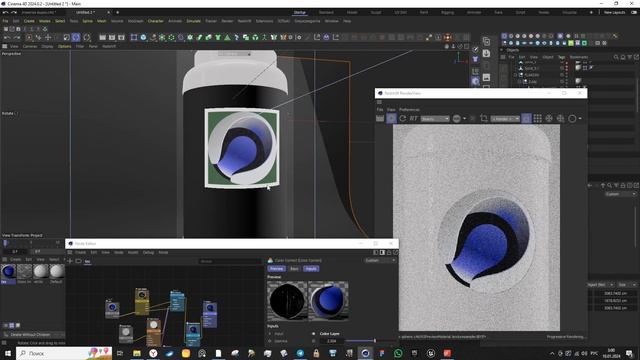This screenshot has height=360, width=640.
Task: Open the Custom dropdown in Node Editor
Action: coord(380,260)
